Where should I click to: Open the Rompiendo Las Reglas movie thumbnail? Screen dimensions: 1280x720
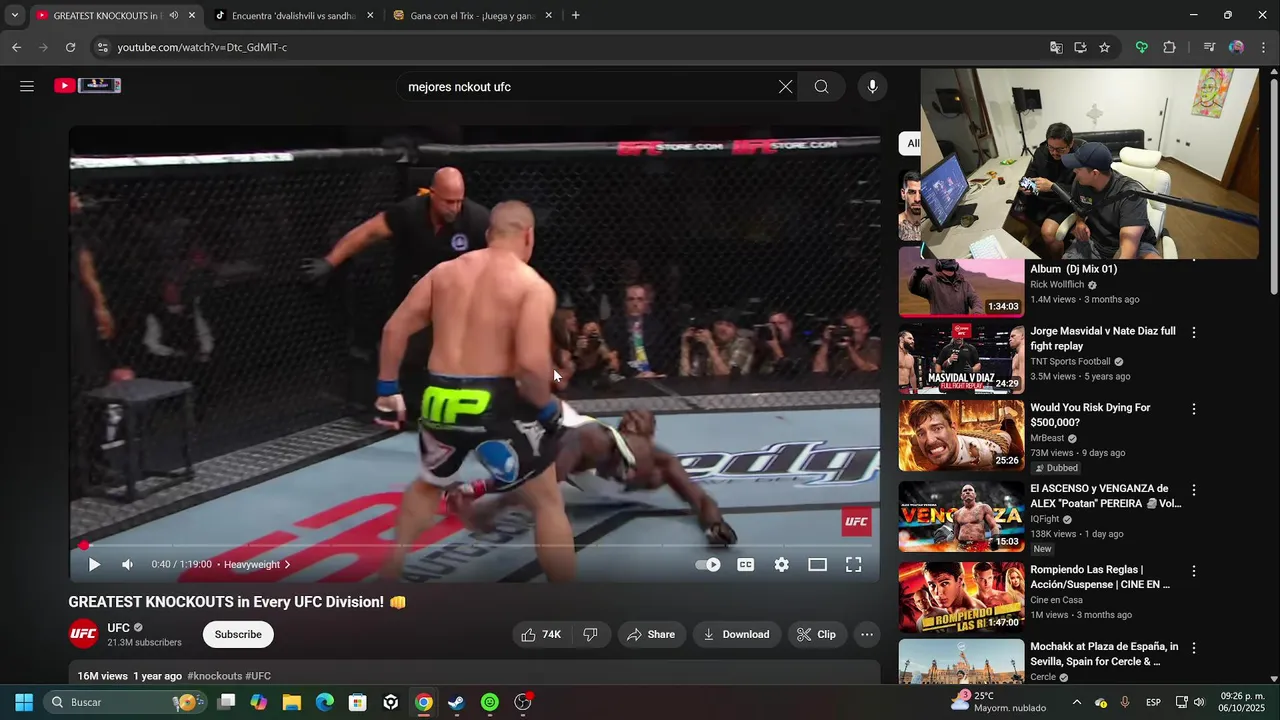(961, 597)
